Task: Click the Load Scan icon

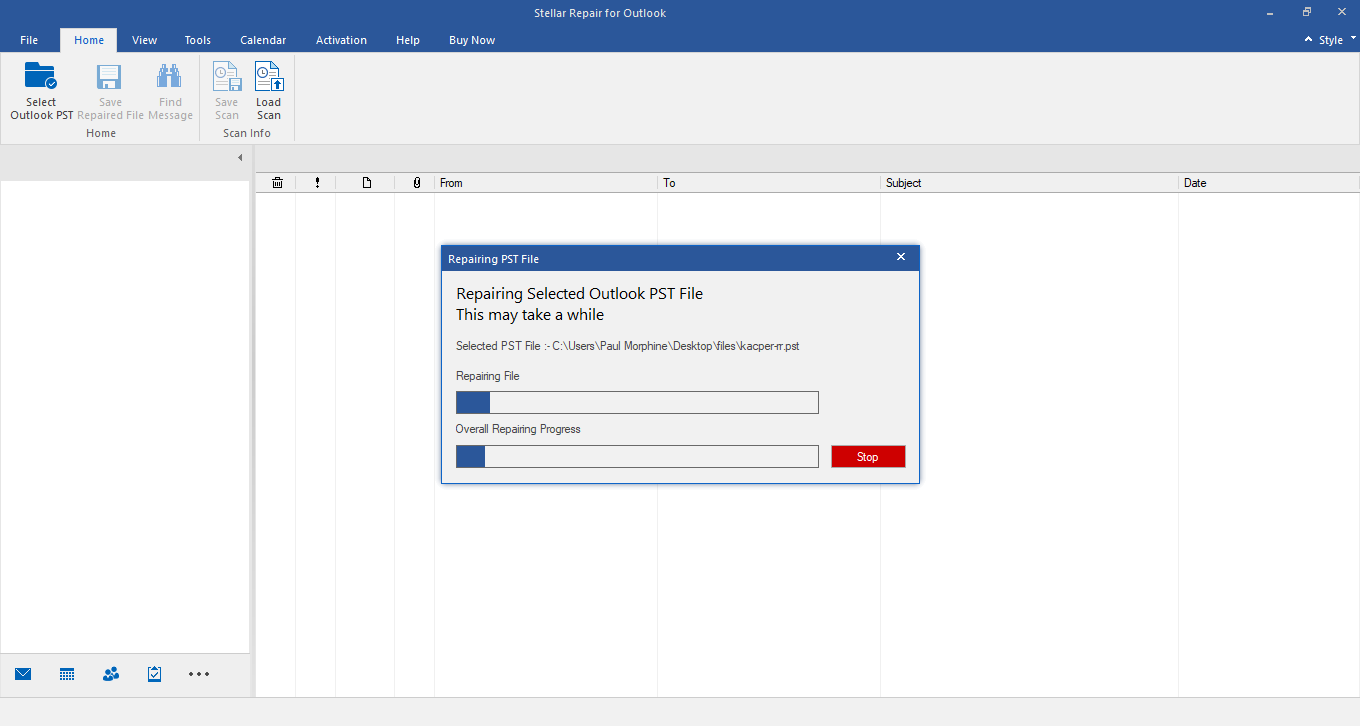Action: pos(268,78)
